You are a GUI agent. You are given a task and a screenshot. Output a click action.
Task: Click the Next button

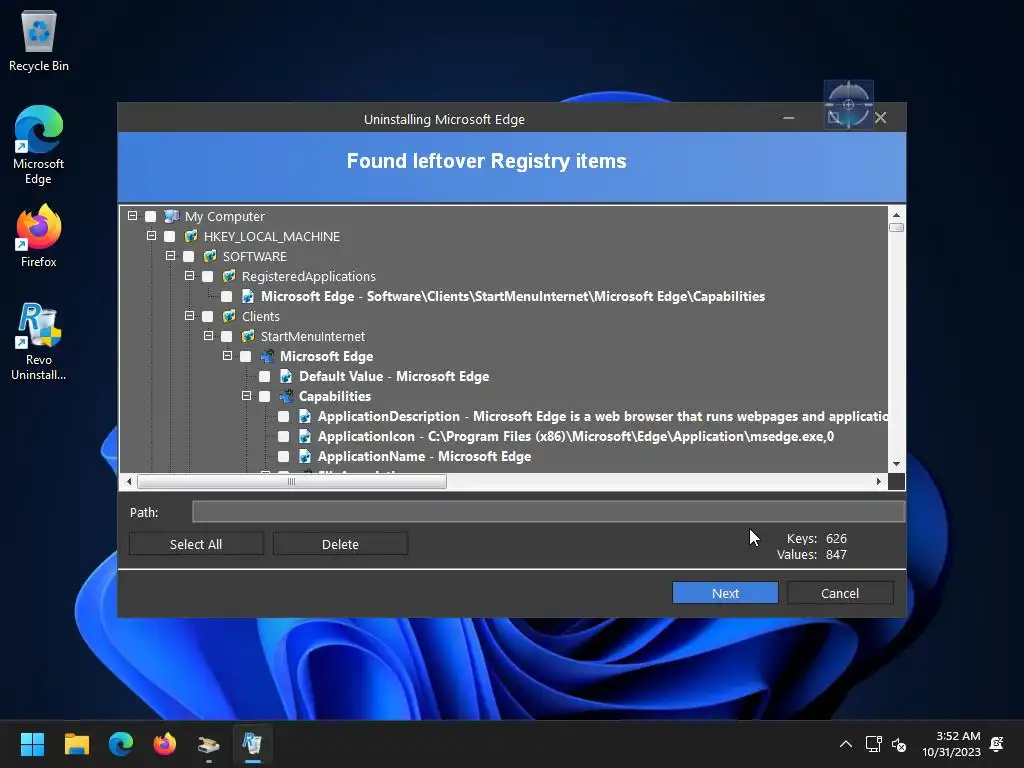[725, 593]
